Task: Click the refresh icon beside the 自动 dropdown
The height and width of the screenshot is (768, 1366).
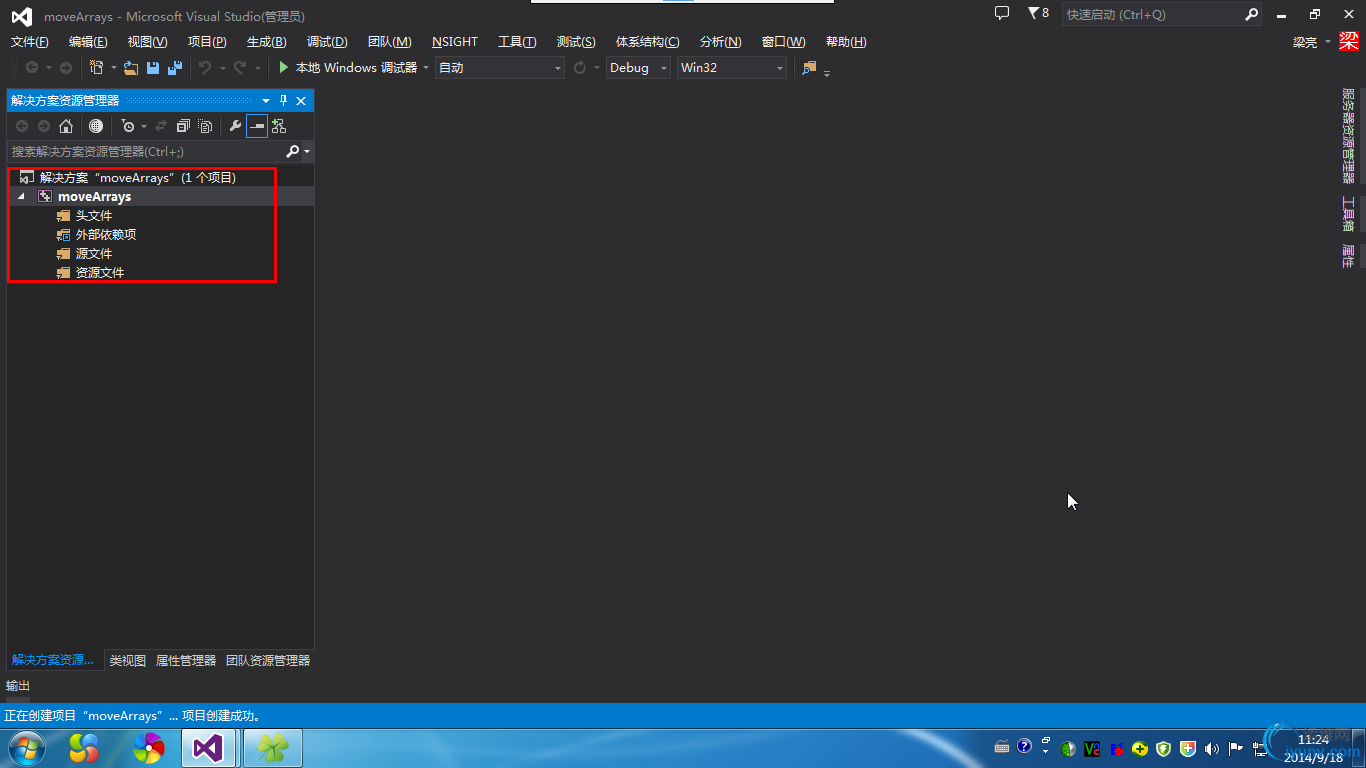Action: [580, 68]
